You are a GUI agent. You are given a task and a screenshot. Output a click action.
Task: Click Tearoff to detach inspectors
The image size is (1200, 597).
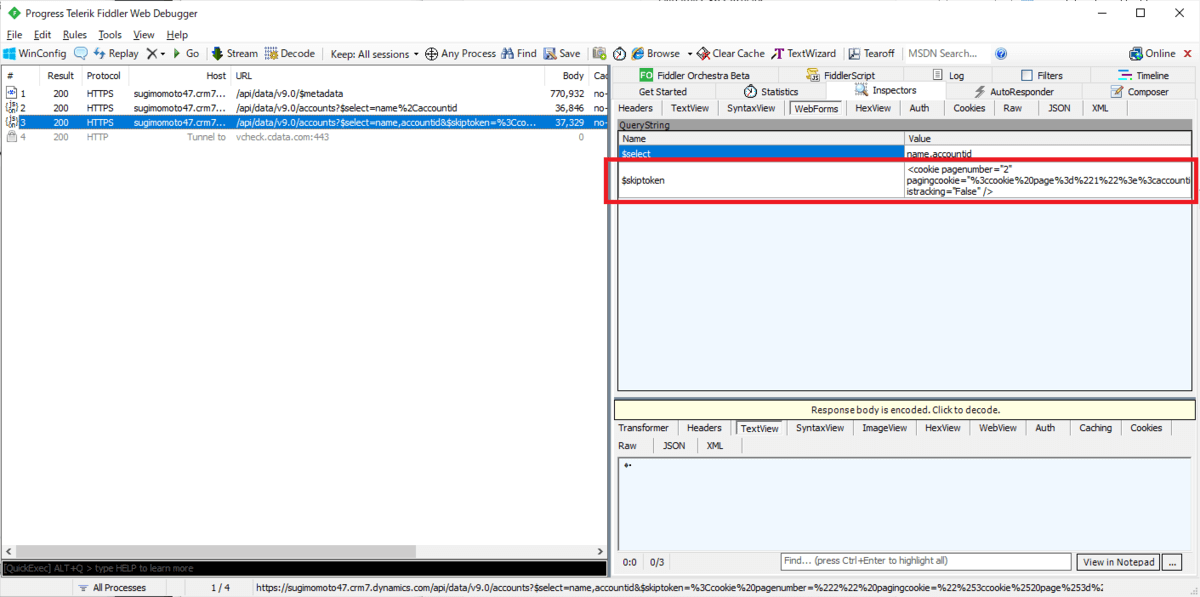[872, 54]
